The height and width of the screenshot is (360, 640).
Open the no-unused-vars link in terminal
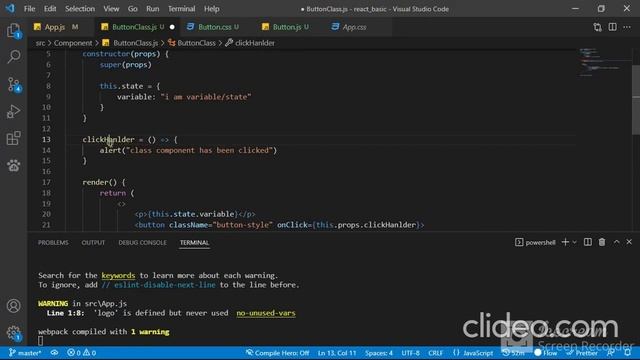pos(266,313)
